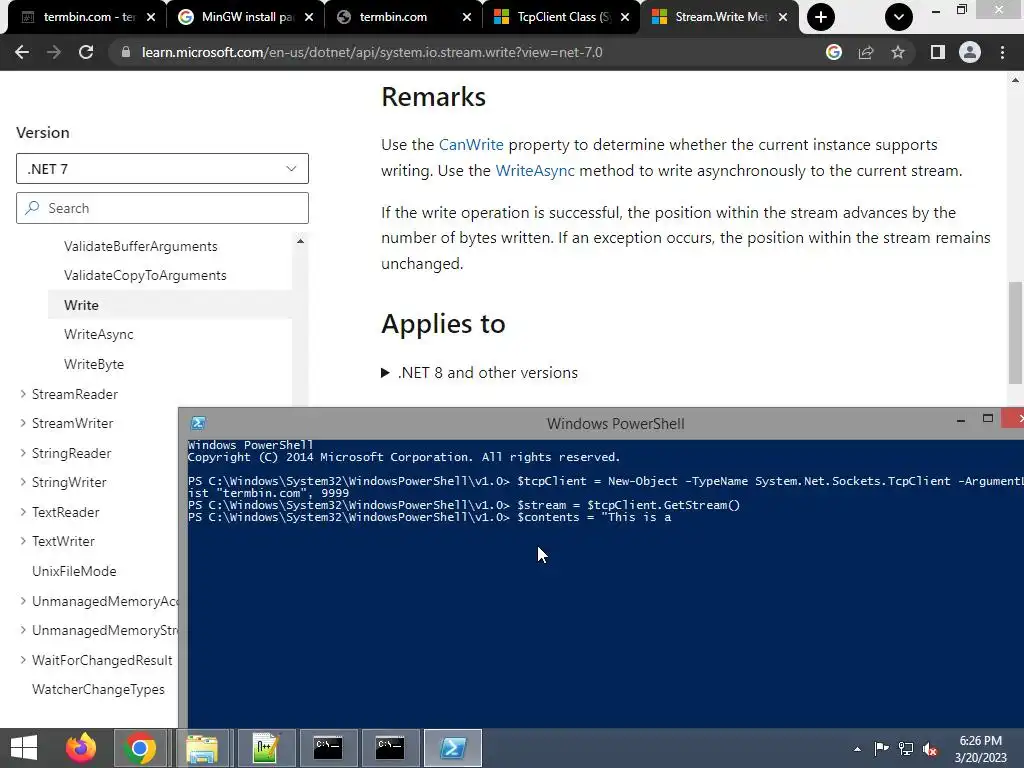Go back with the browser back arrow
Screen dimensions: 1024x768
[x=22, y=52]
